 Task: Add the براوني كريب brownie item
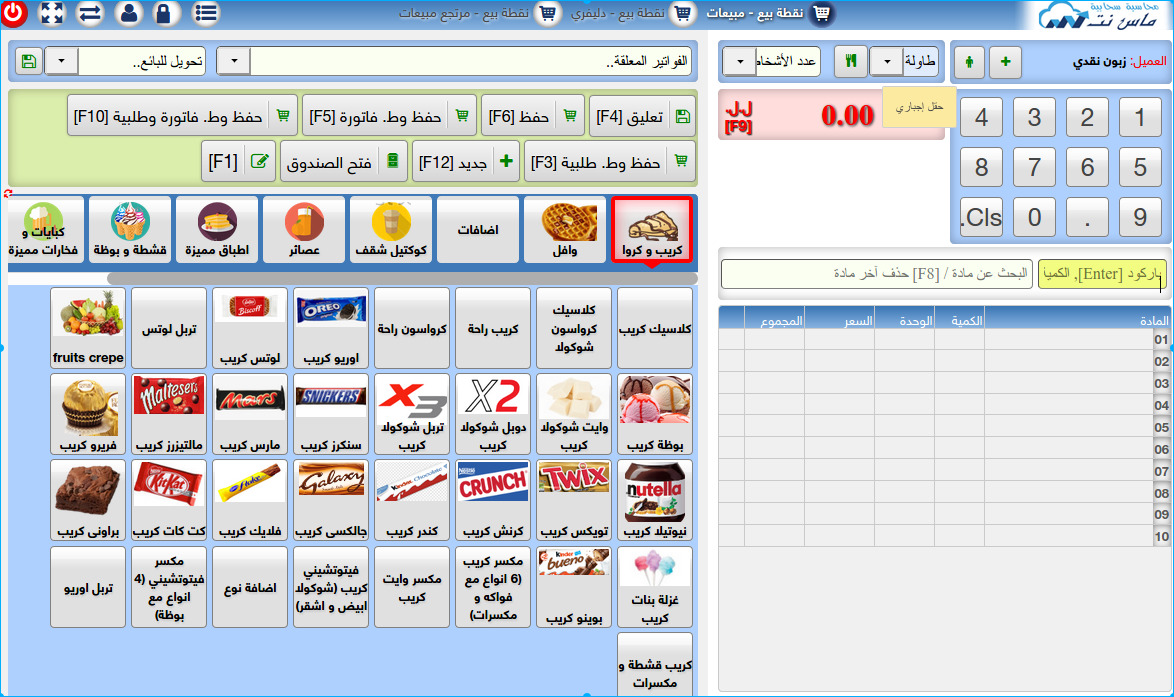coord(88,500)
